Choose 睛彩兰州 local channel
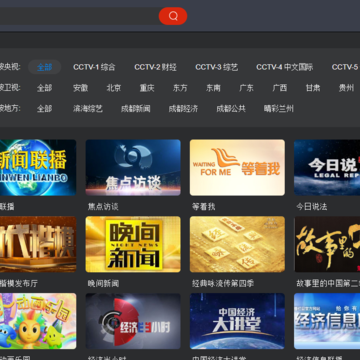The height and width of the screenshot is (360, 360). 279,109
